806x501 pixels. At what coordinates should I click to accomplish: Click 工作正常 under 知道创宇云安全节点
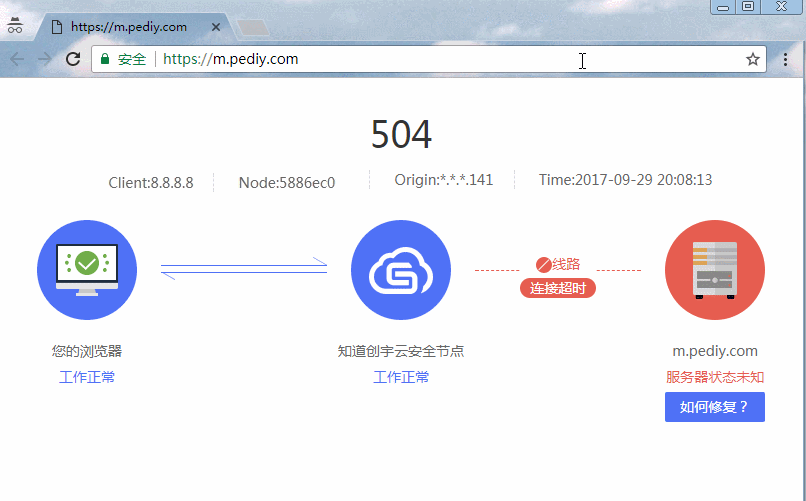coord(401,377)
